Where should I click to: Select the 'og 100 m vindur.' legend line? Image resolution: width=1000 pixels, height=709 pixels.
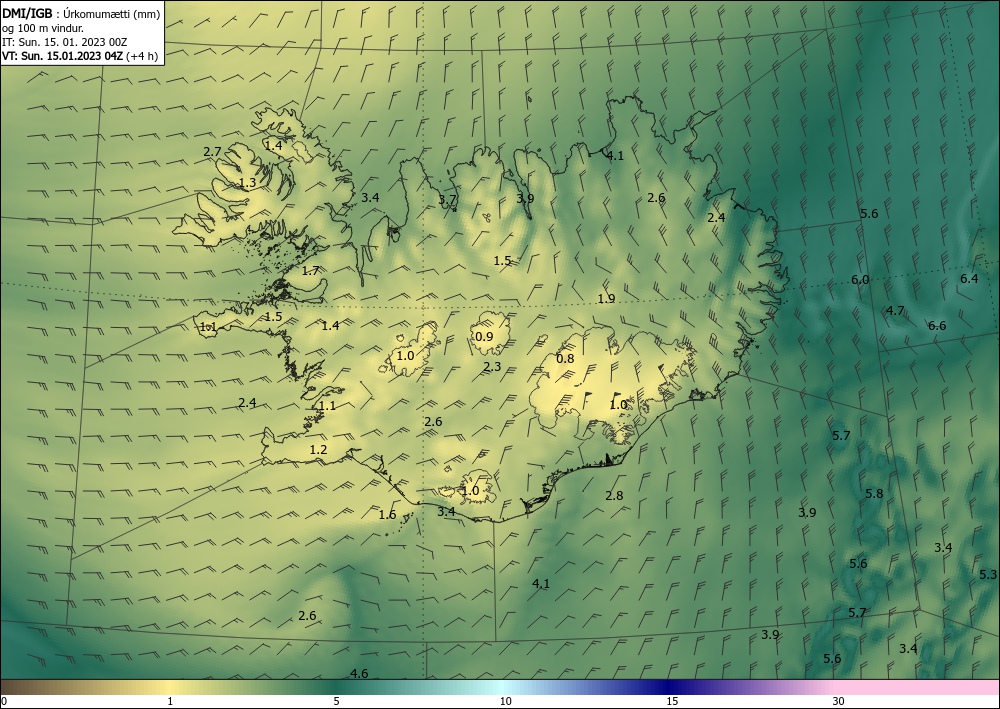[43, 27]
